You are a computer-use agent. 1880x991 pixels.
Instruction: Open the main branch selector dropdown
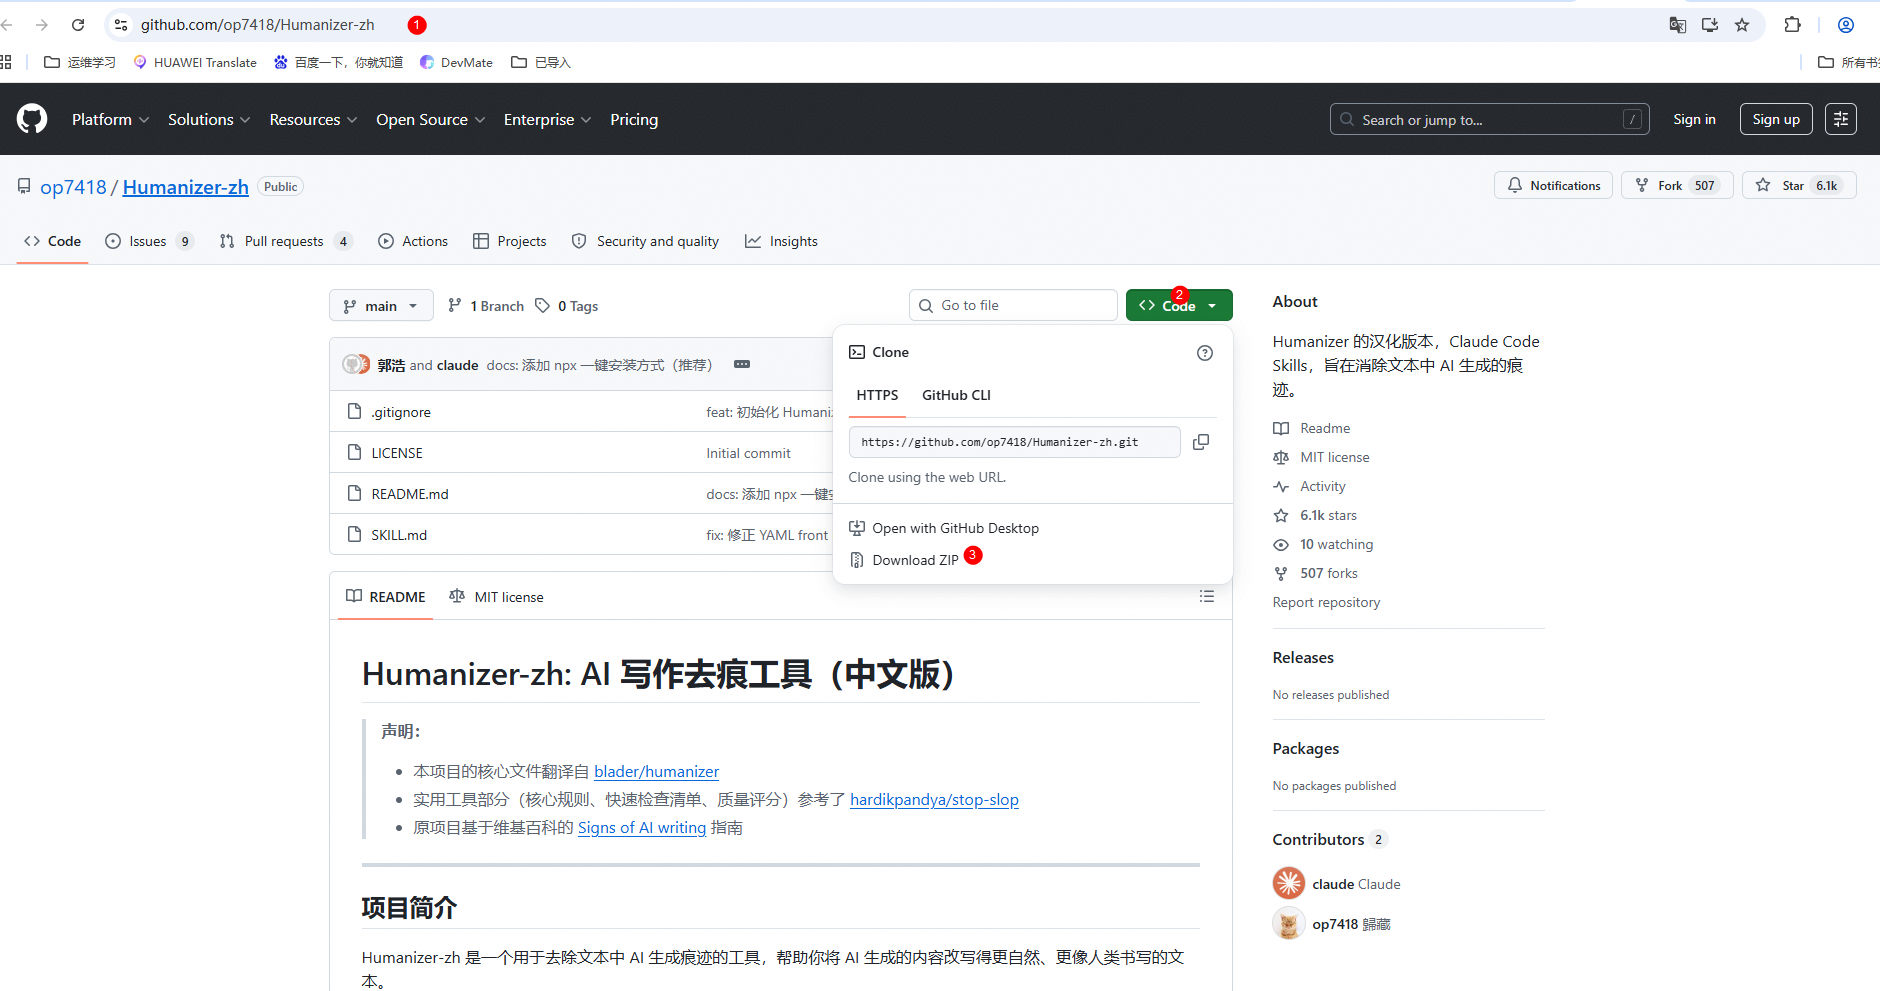click(381, 306)
